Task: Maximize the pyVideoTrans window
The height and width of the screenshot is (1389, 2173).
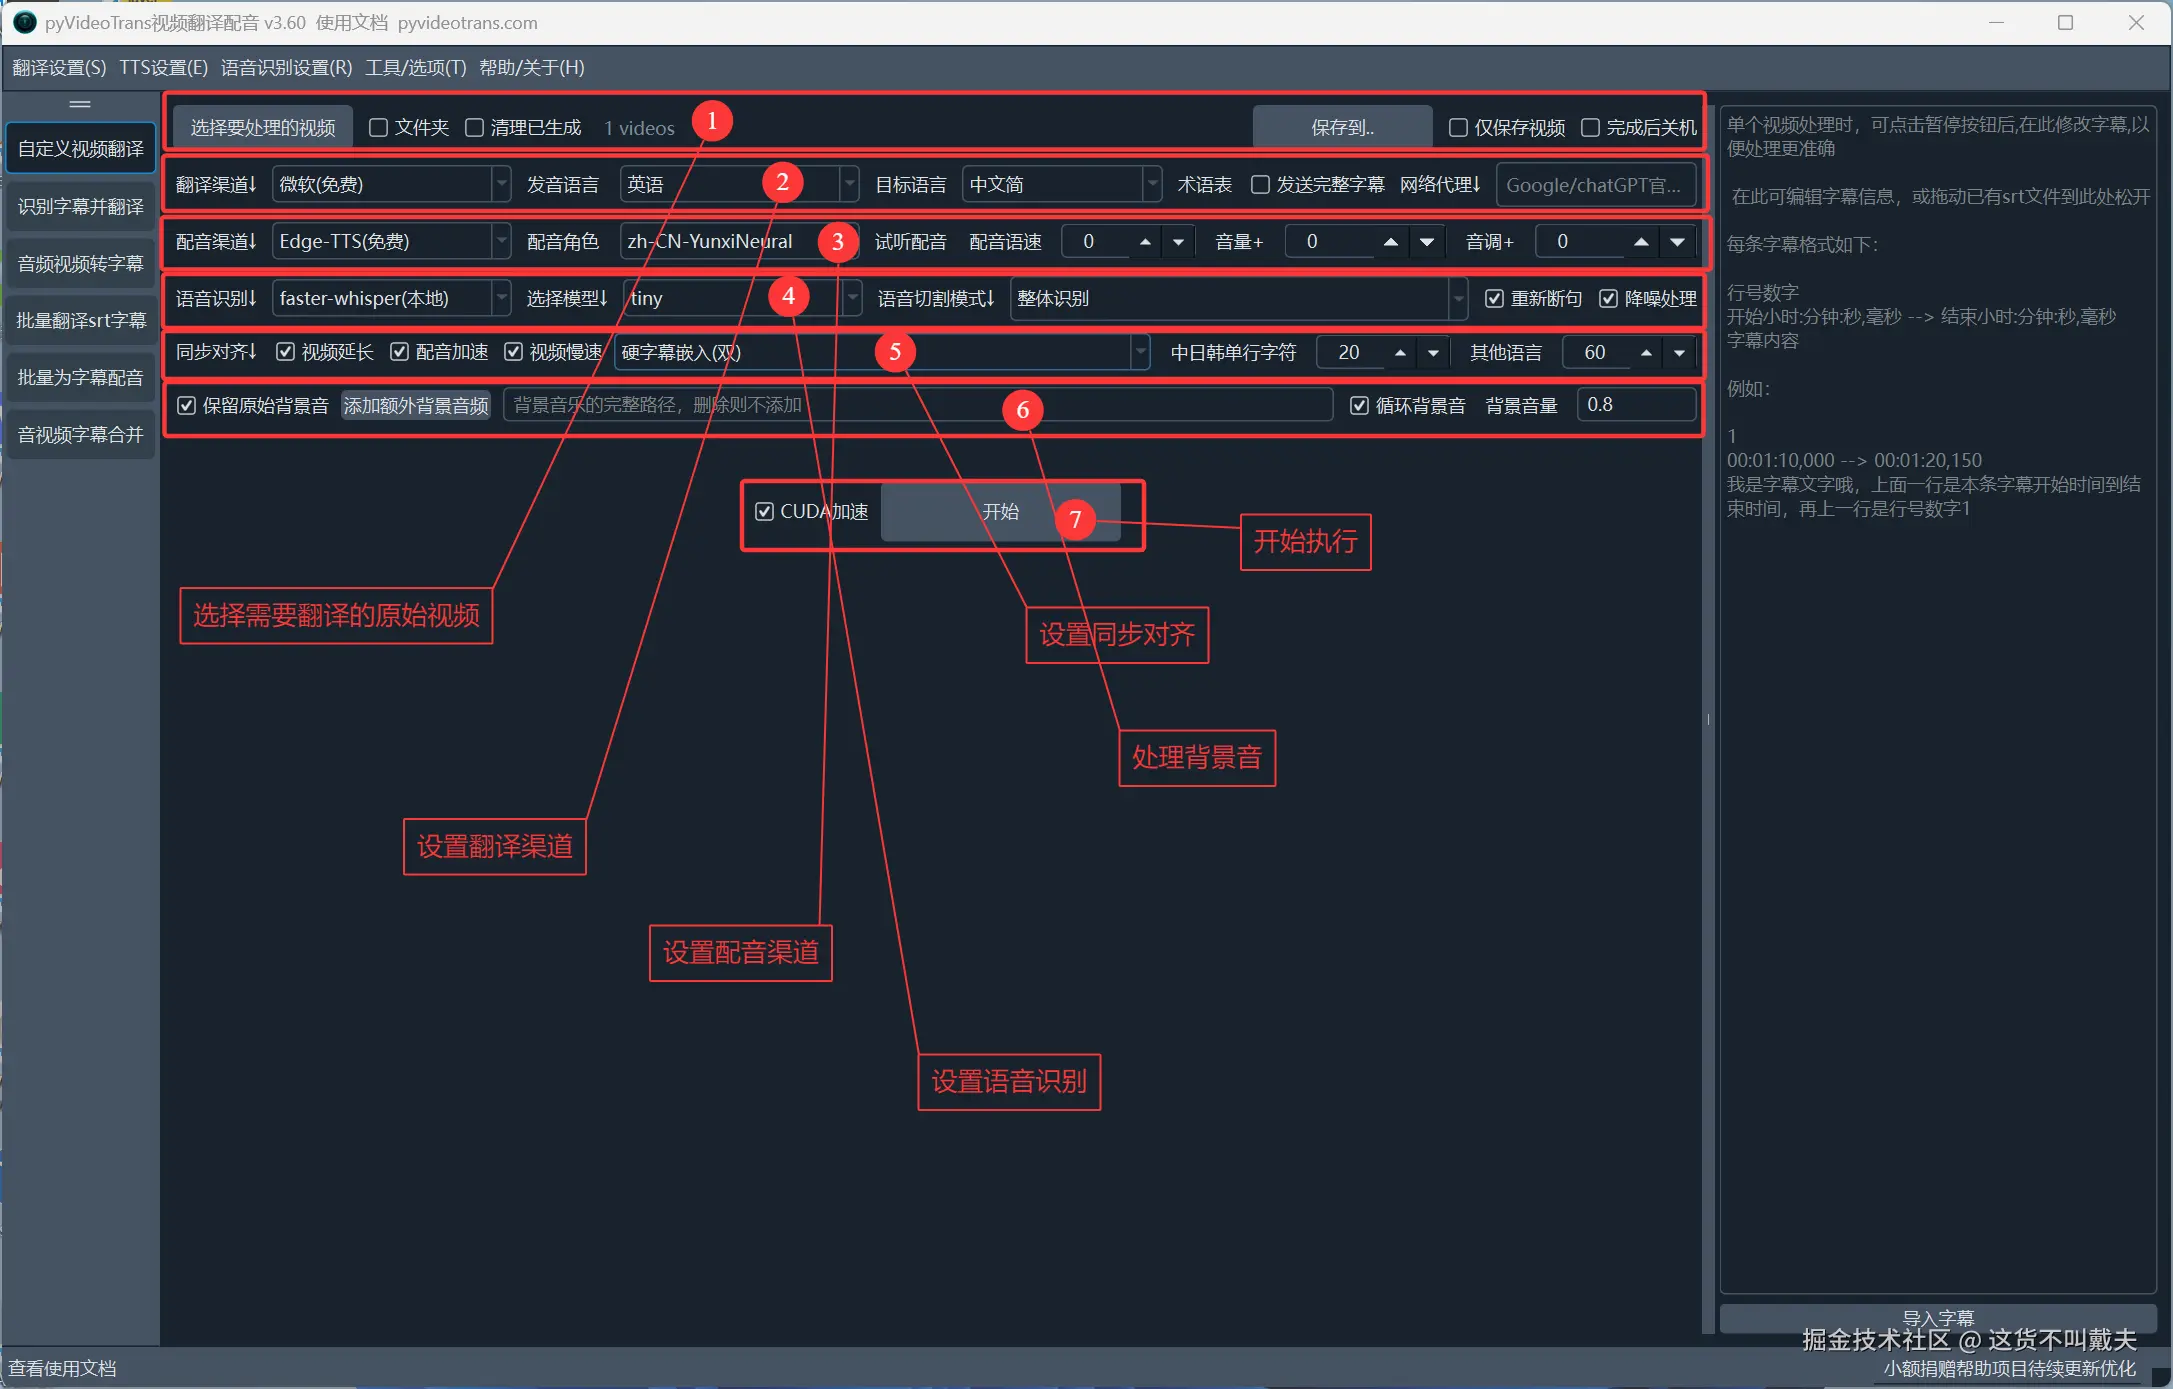Action: point(2065,22)
